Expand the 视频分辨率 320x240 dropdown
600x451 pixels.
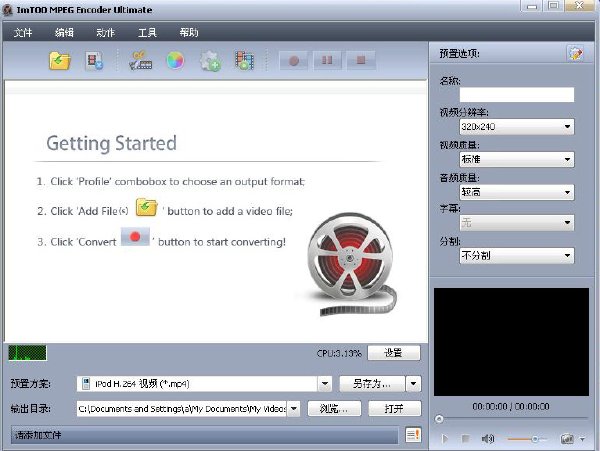pyautogui.click(x=517, y=127)
